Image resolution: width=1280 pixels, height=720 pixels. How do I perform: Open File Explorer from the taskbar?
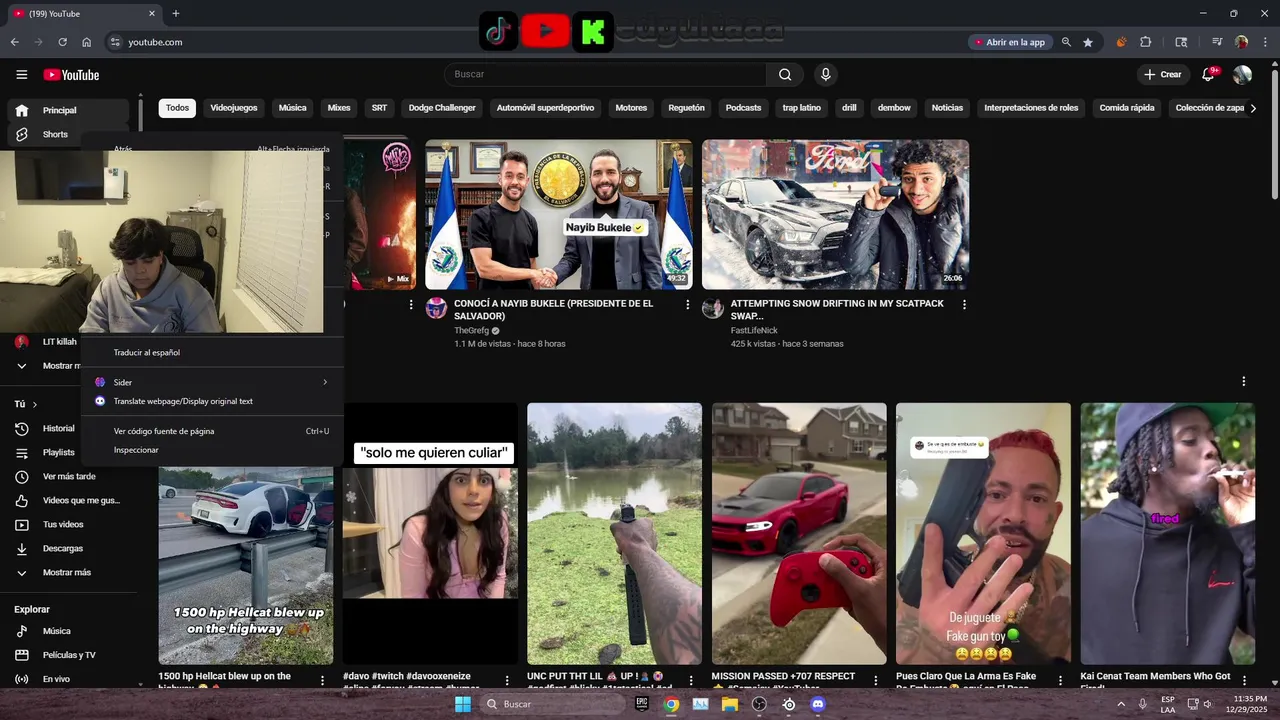click(x=730, y=704)
